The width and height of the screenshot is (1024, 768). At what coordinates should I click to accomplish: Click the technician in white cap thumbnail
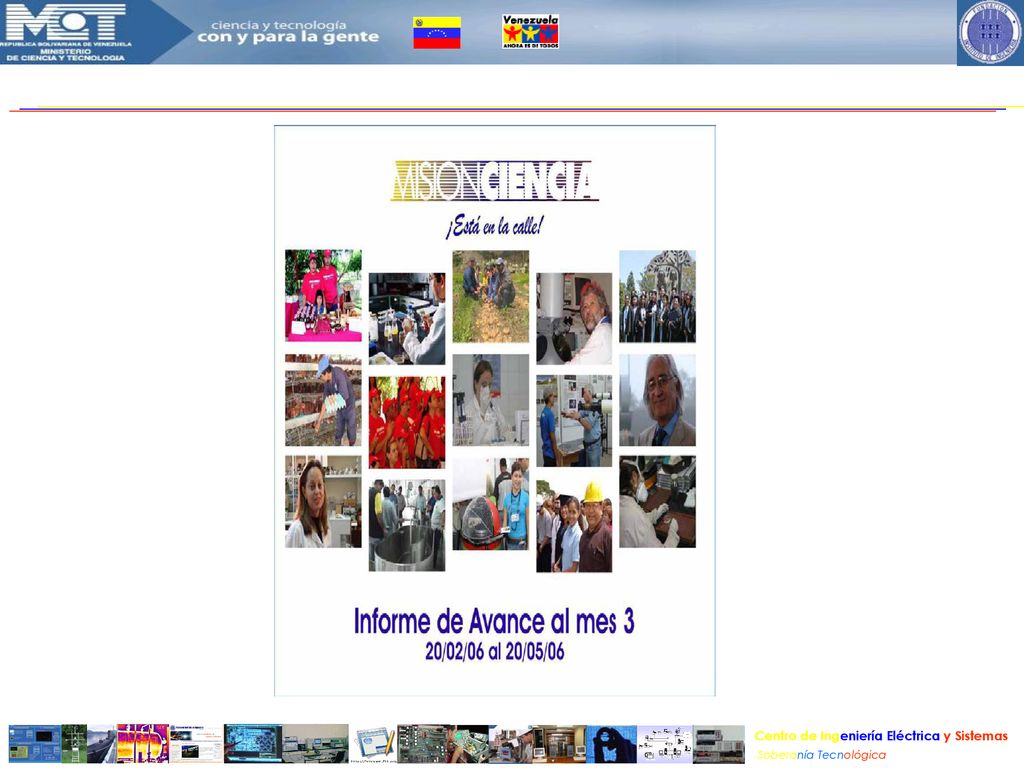tap(511, 744)
